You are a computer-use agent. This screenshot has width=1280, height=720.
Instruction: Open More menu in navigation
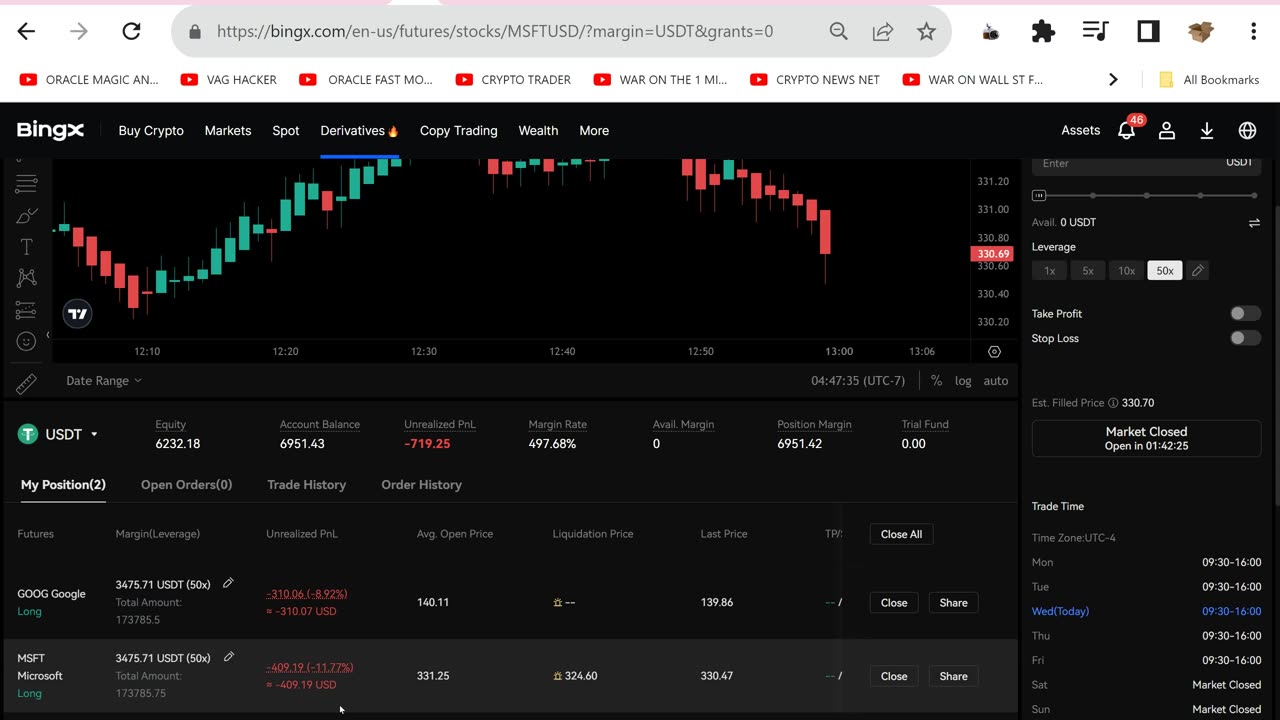pyautogui.click(x=594, y=131)
